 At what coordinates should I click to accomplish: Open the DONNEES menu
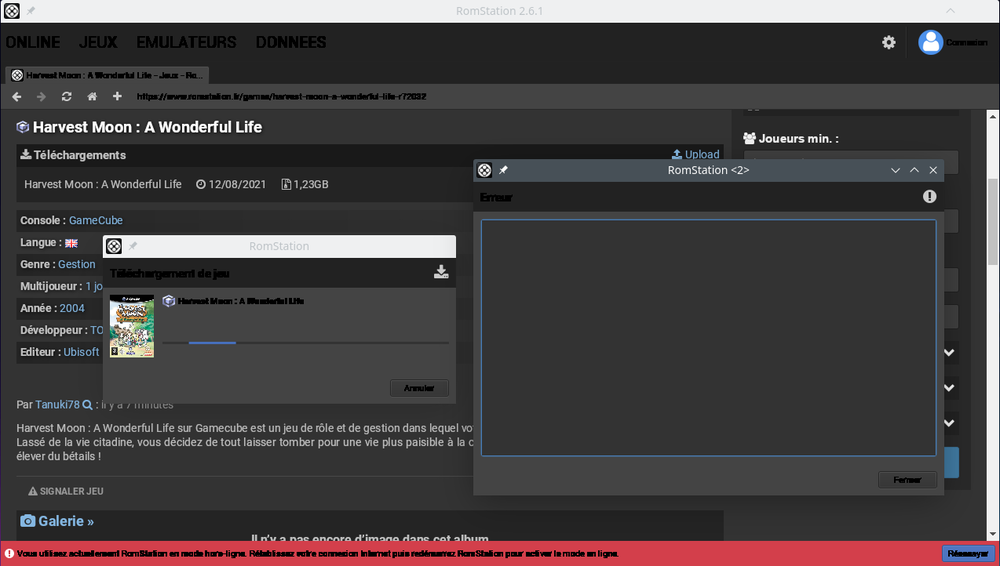pyautogui.click(x=291, y=42)
